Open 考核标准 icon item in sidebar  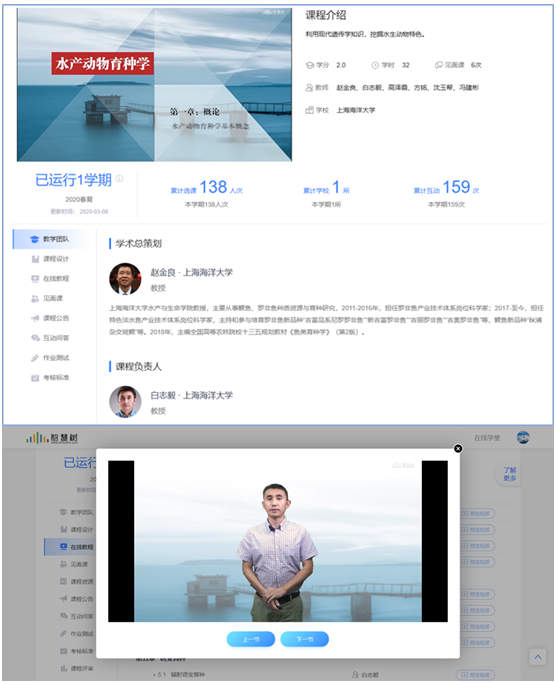[35, 378]
